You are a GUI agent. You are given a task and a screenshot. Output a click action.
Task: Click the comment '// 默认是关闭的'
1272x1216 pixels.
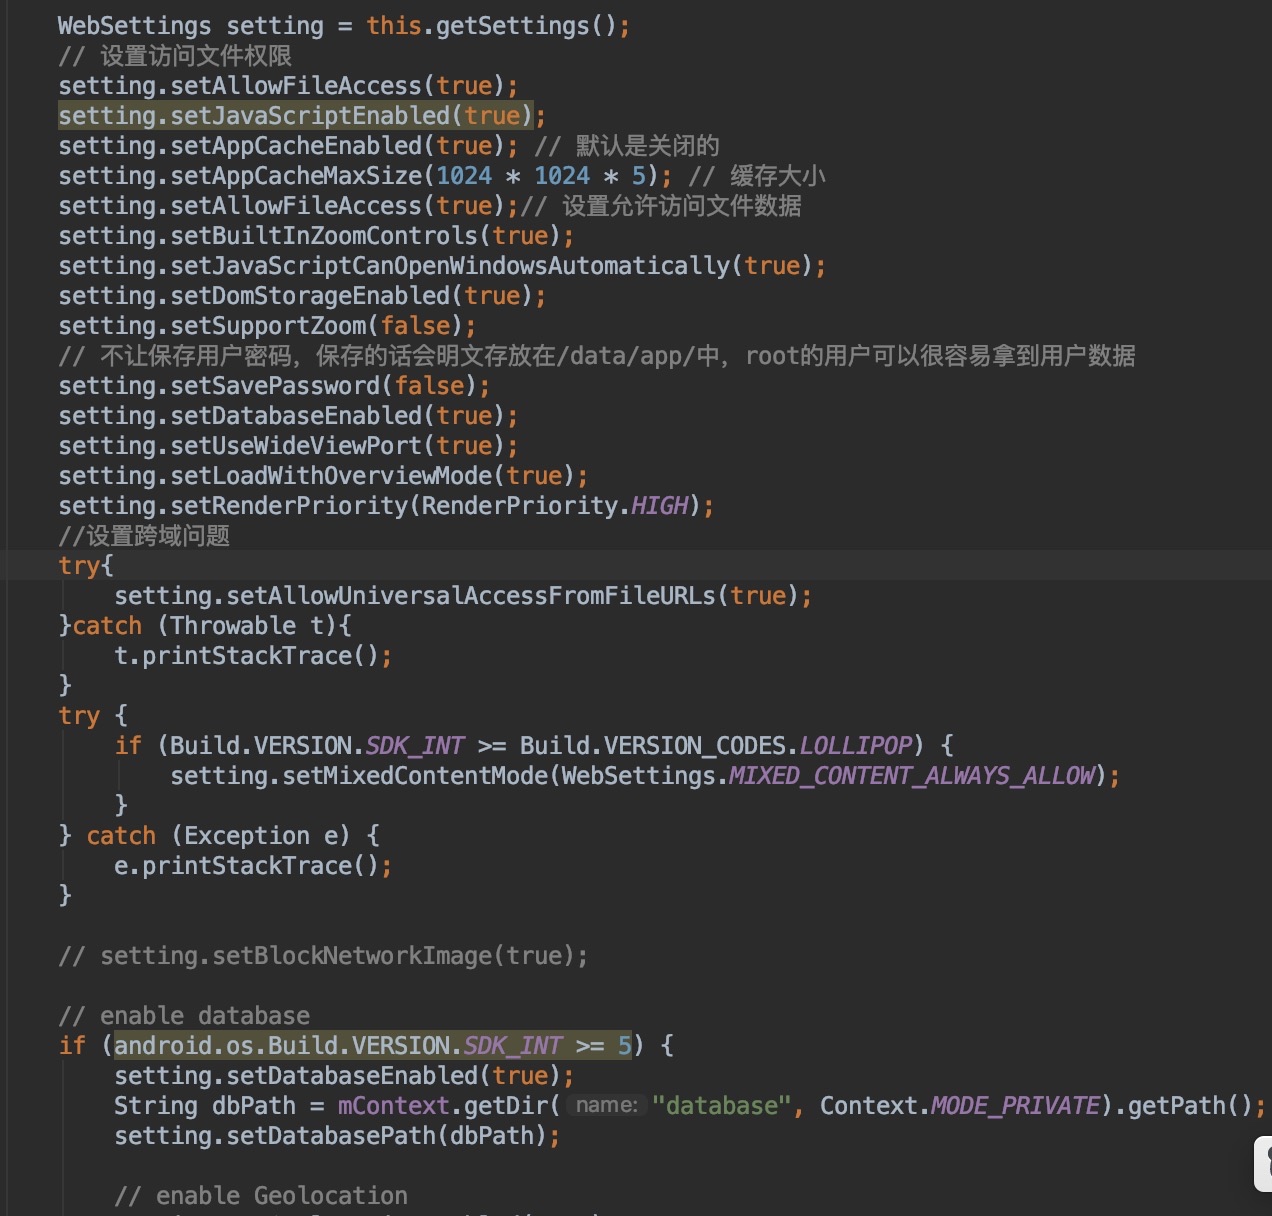(x=627, y=146)
